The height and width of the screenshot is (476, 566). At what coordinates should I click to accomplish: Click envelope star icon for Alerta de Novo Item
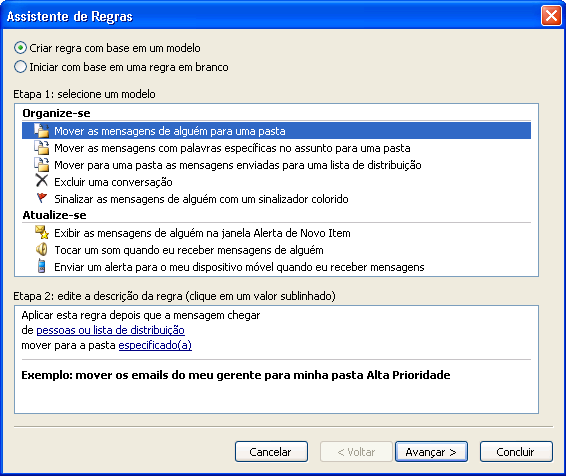tap(42, 232)
